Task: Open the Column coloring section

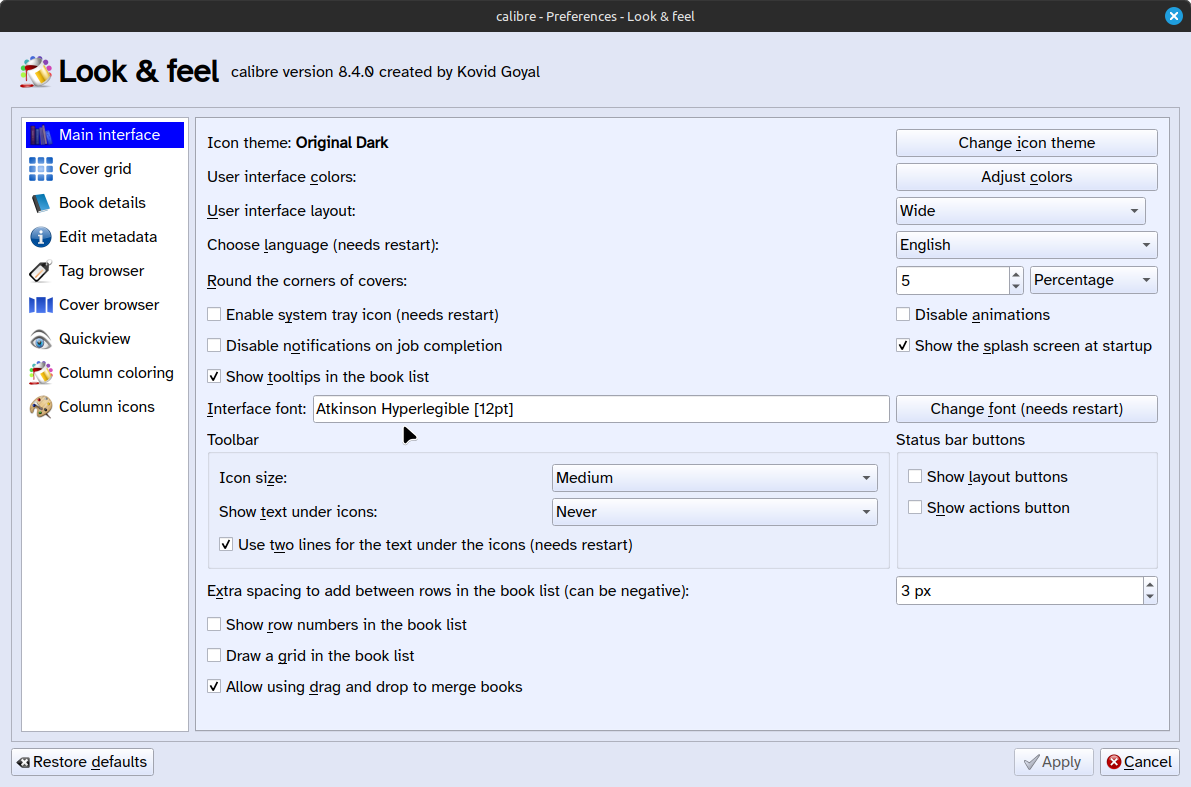Action: click(x=105, y=373)
